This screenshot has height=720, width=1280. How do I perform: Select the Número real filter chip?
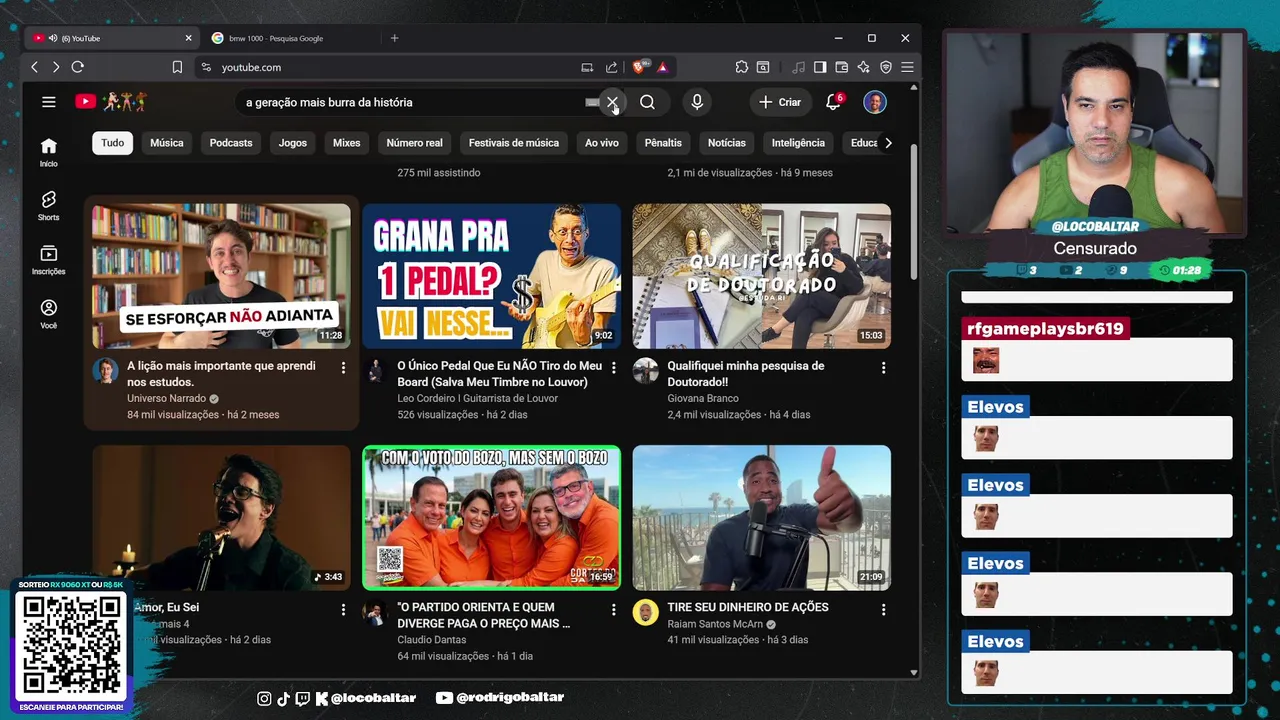(414, 143)
